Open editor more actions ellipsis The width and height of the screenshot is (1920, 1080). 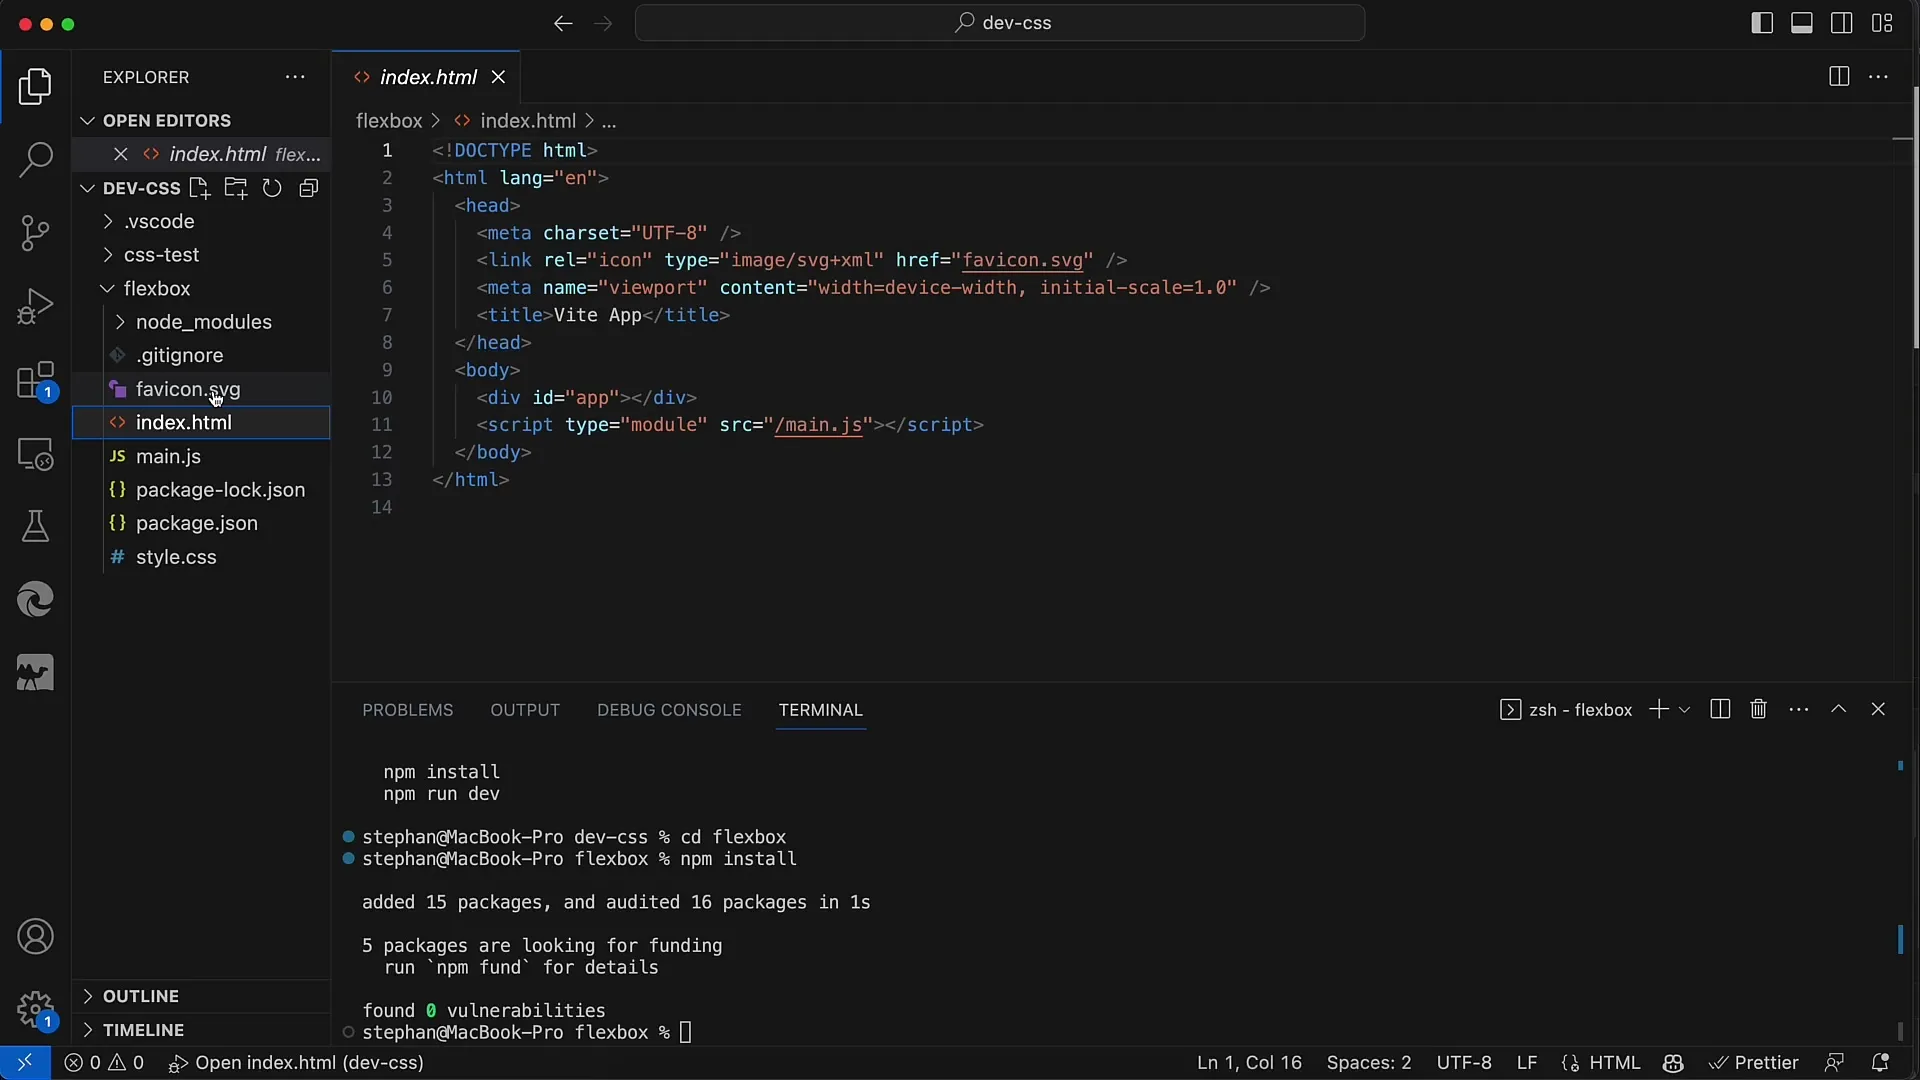coord(1879,77)
